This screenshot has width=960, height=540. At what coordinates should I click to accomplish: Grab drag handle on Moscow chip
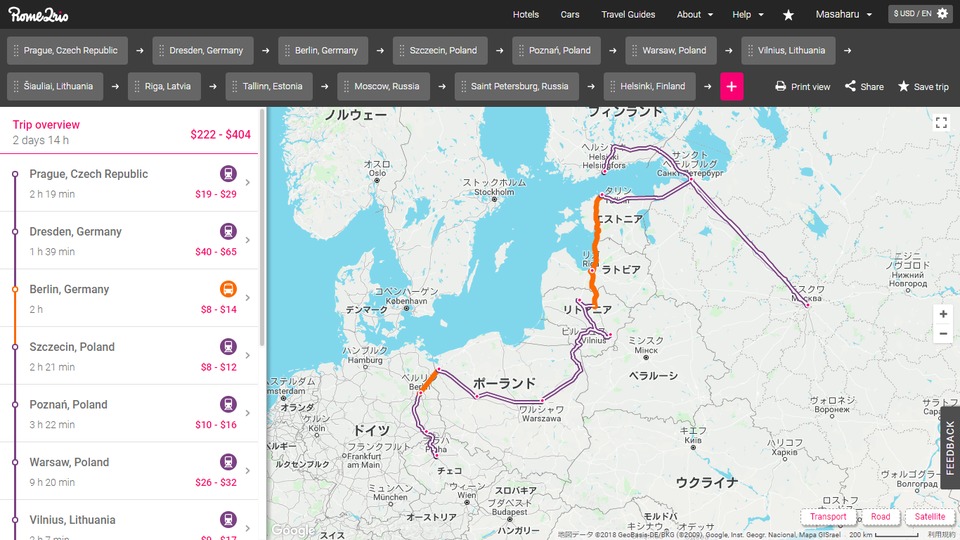click(346, 86)
